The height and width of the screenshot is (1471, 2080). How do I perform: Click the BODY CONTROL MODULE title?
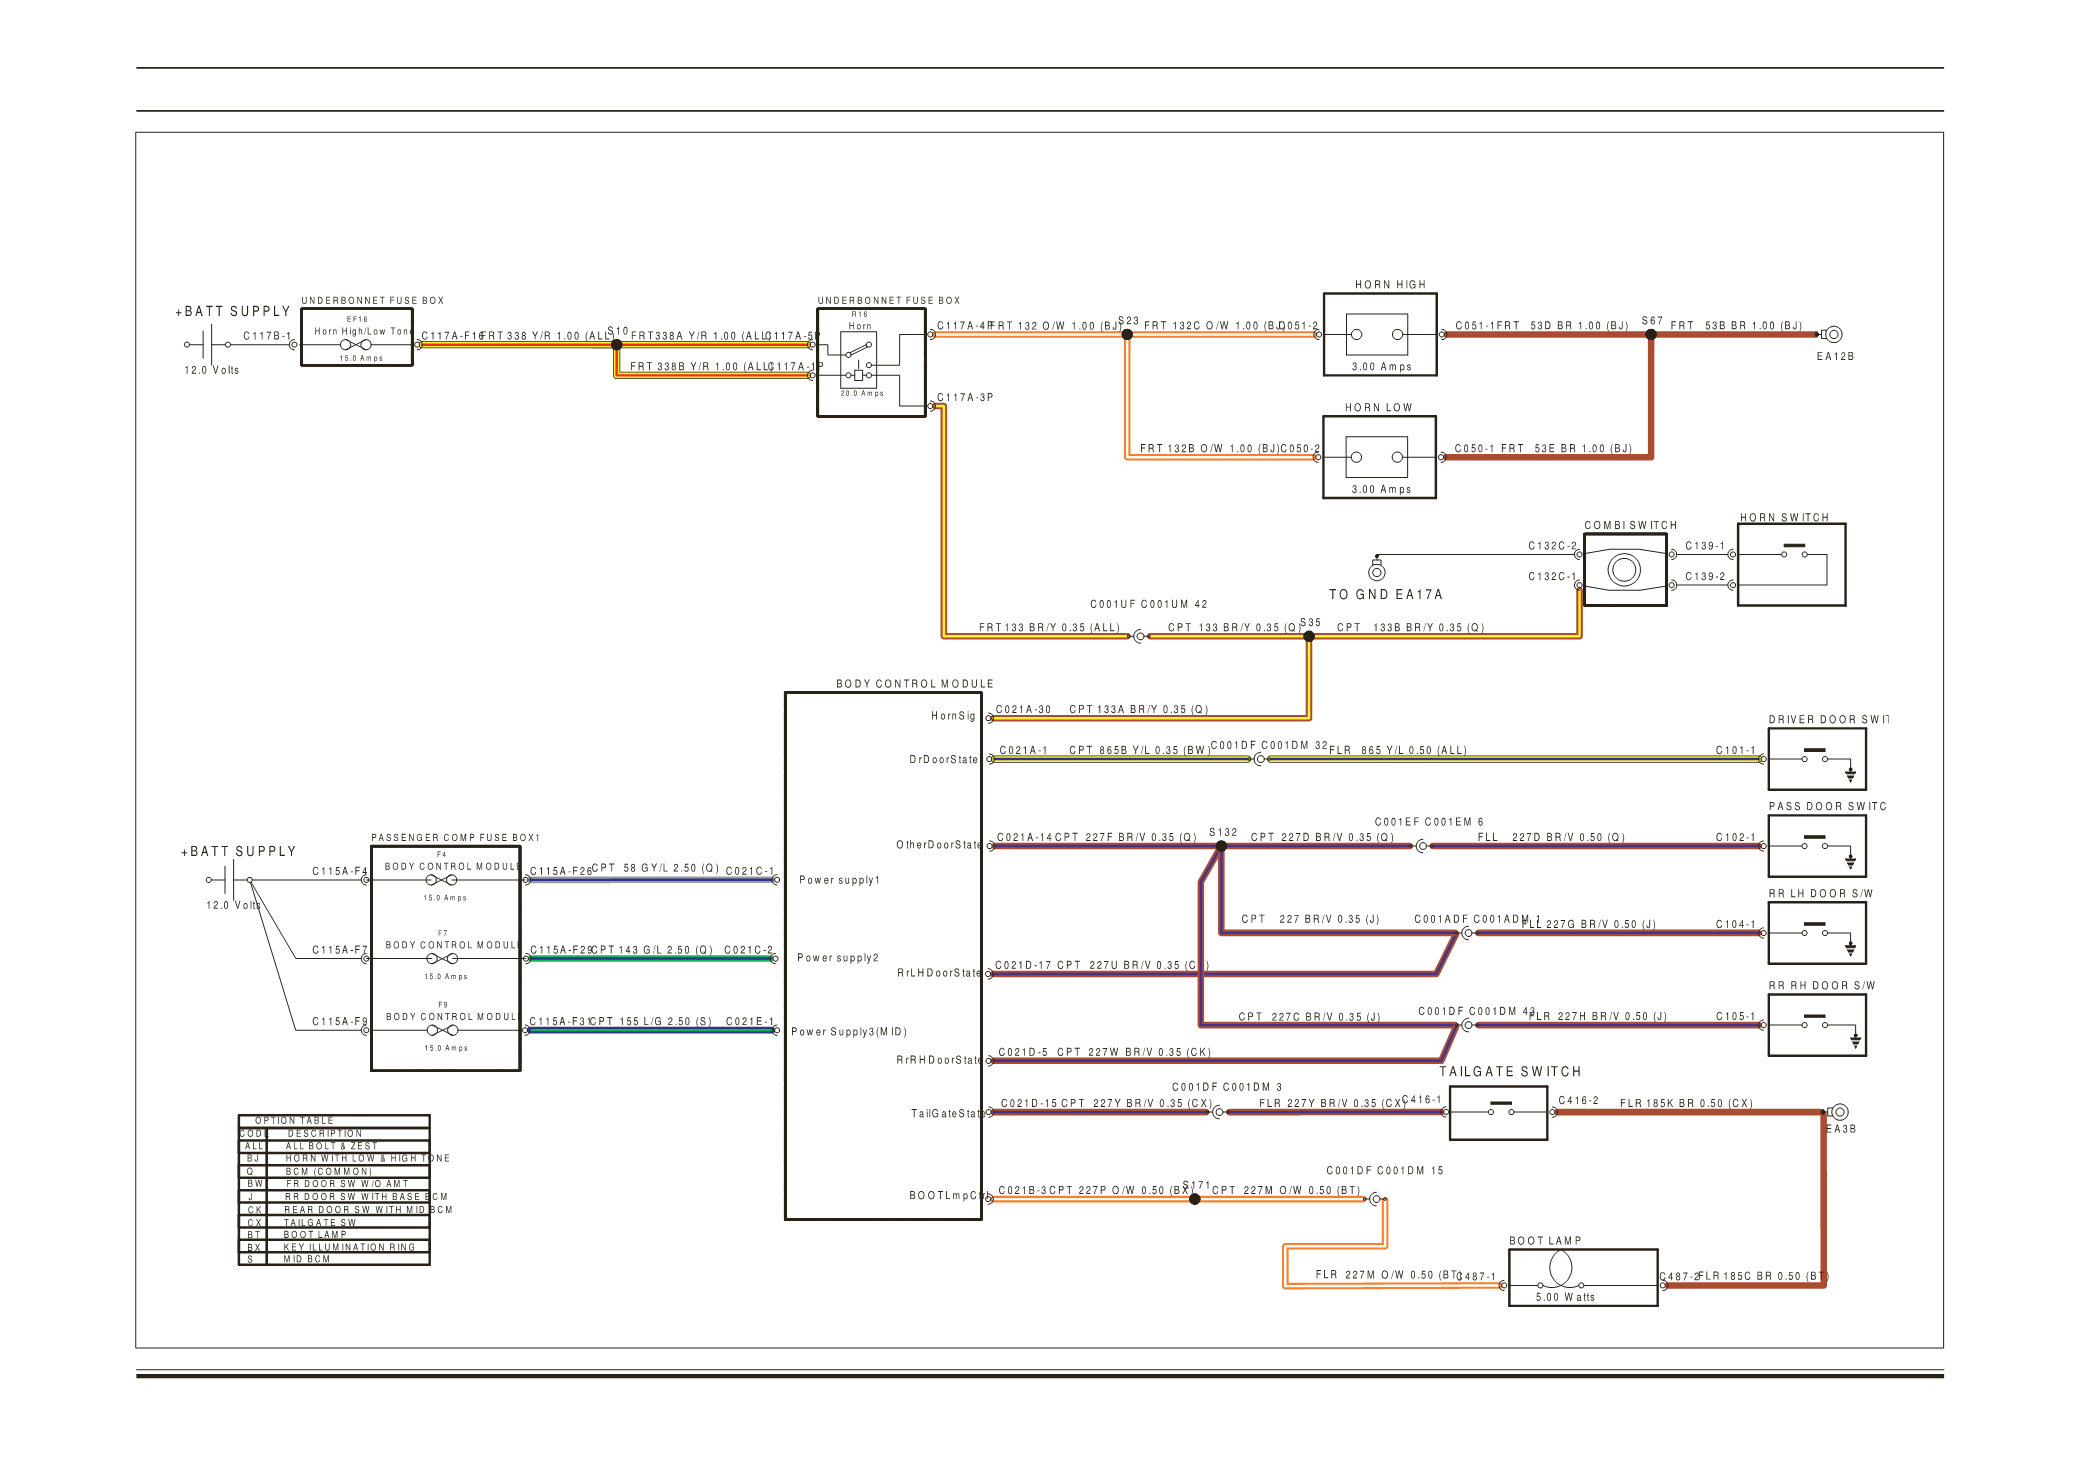[914, 684]
